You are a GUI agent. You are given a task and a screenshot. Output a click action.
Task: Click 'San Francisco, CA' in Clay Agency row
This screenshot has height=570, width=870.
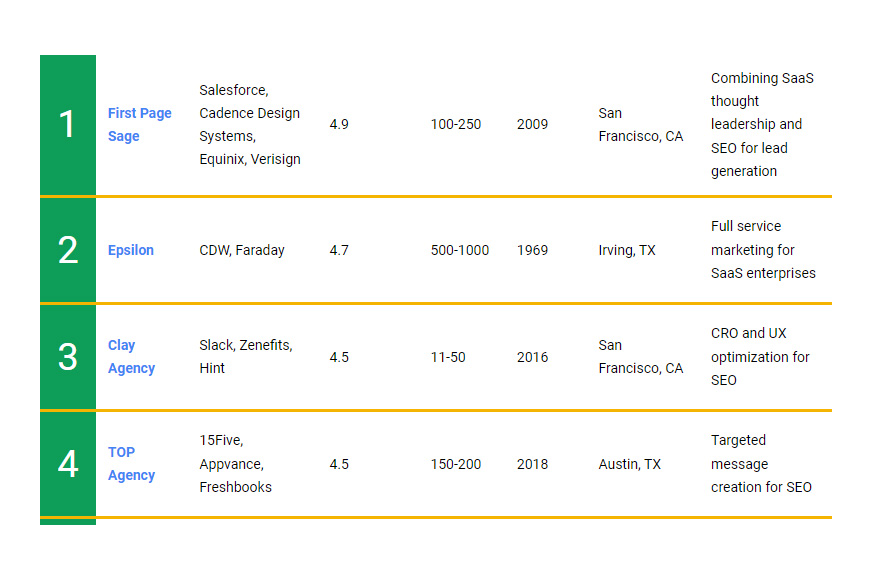tap(641, 356)
